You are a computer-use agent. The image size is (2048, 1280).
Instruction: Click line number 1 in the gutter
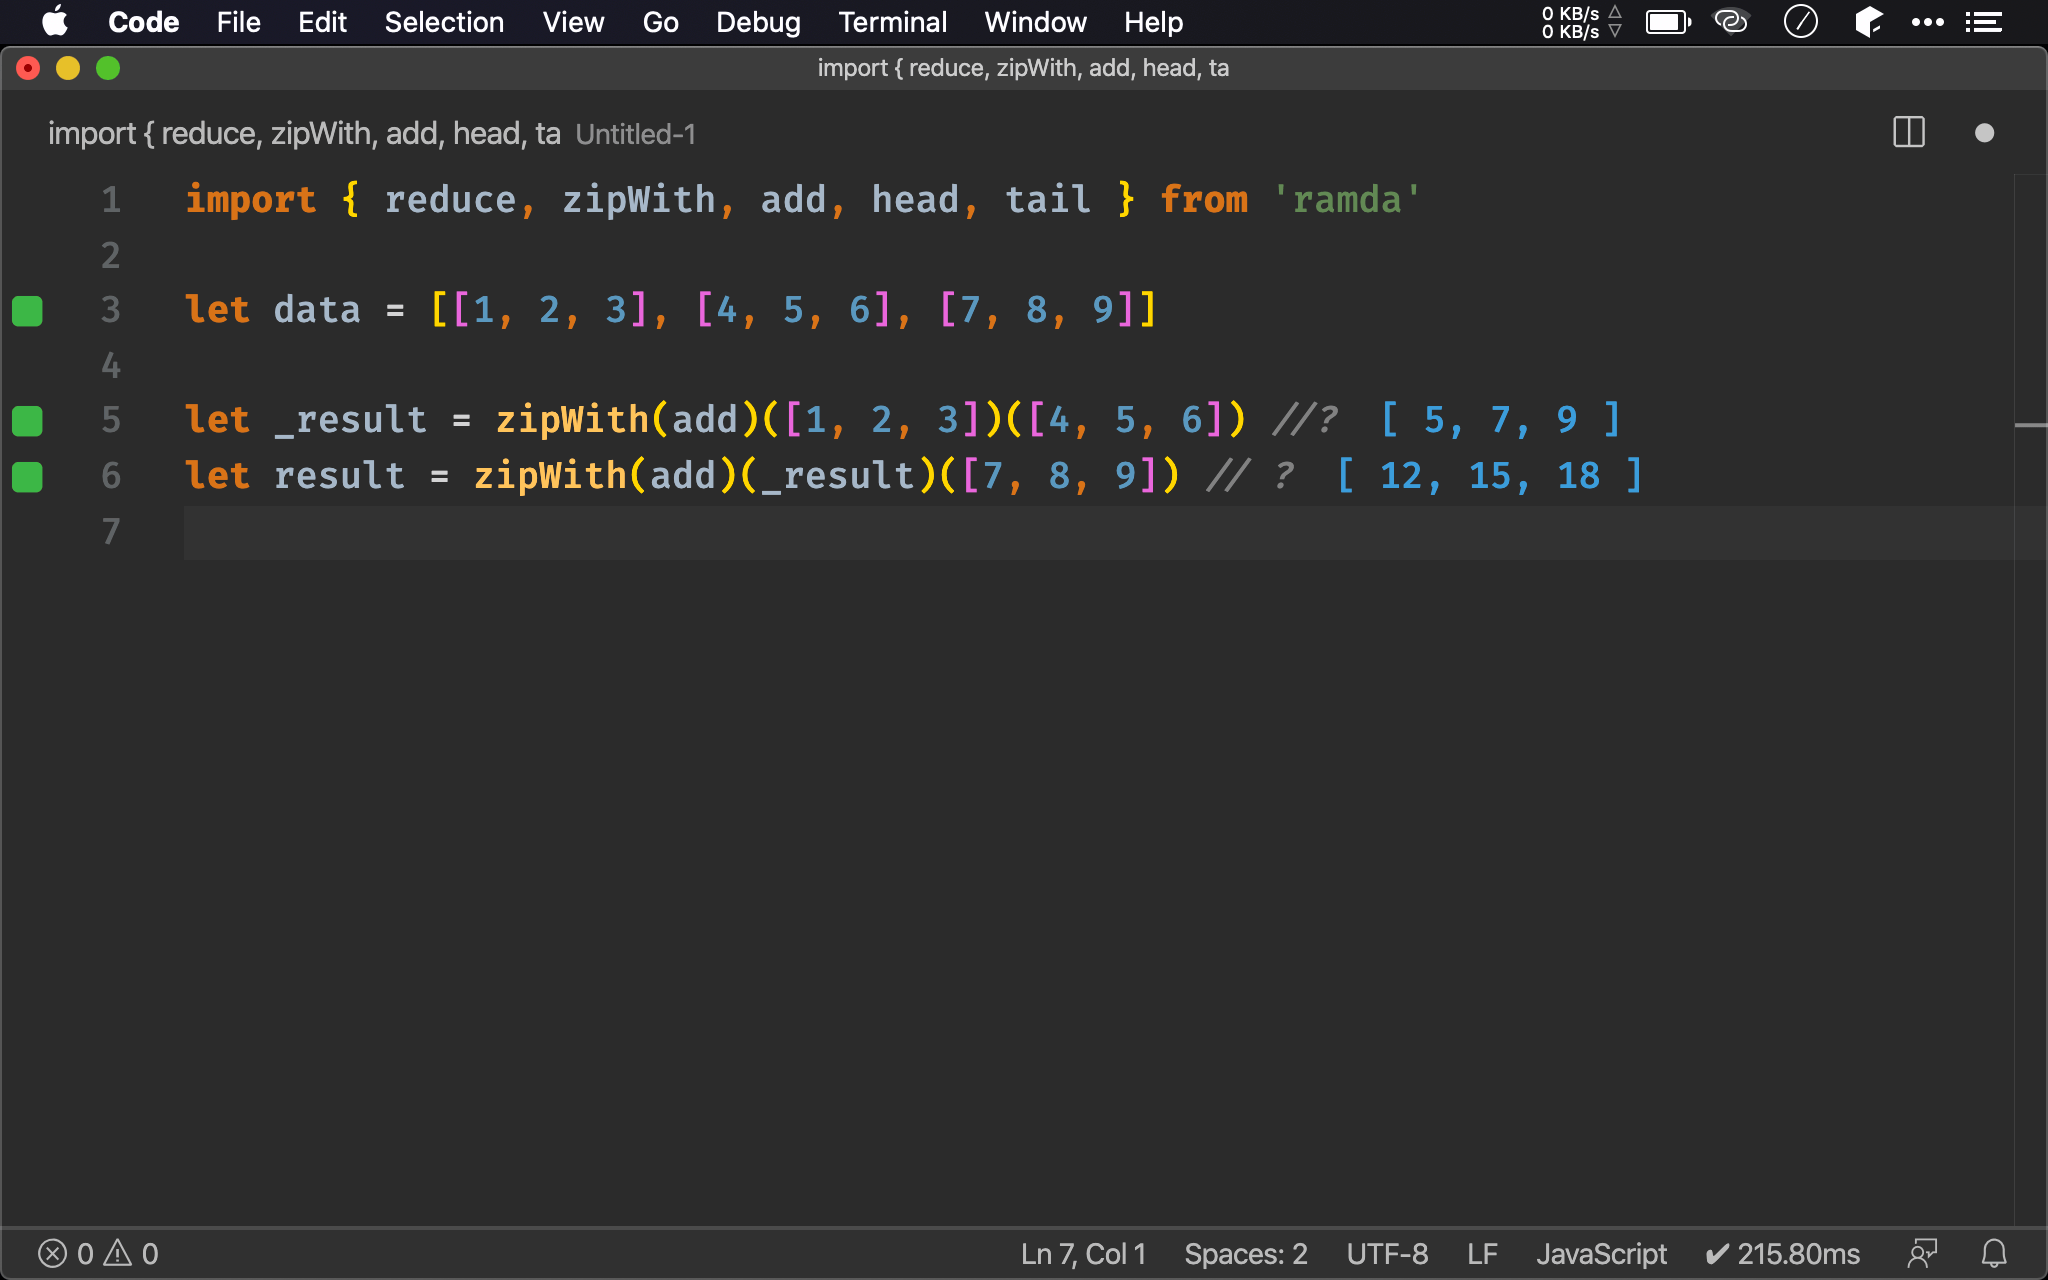pyautogui.click(x=111, y=200)
